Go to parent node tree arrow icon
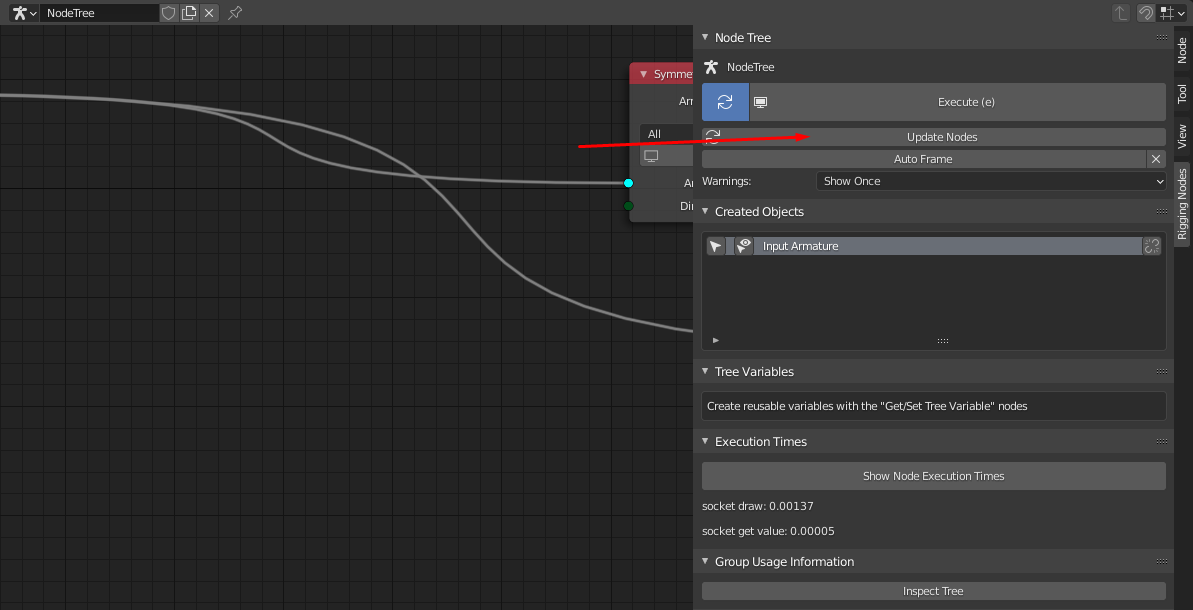Viewport: 1193px width, 610px height. coord(1121,13)
